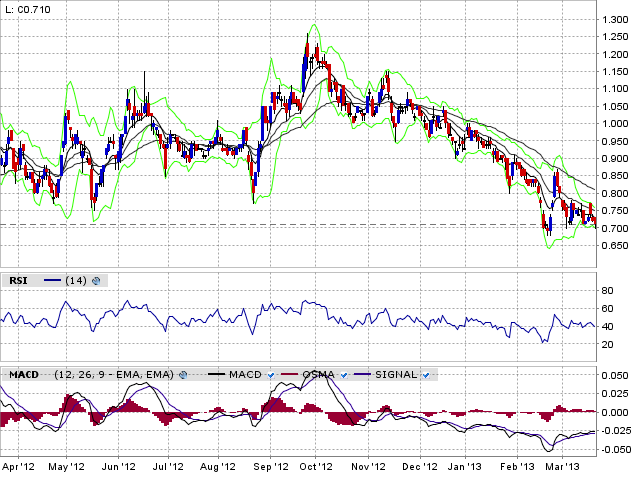The image size is (640, 480).
Task: Click the Oct '12 date axis label
Action: click(x=316, y=467)
